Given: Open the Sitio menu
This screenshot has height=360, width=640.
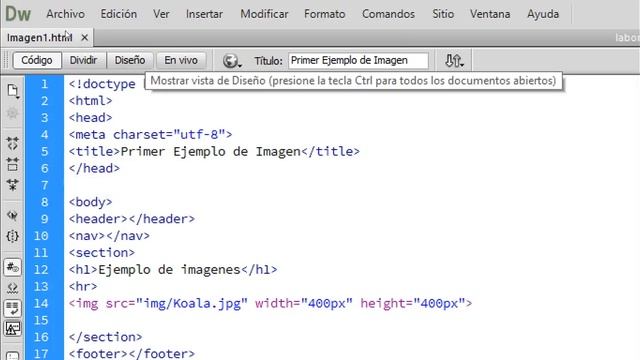Looking at the screenshot, I should pos(443,14).
